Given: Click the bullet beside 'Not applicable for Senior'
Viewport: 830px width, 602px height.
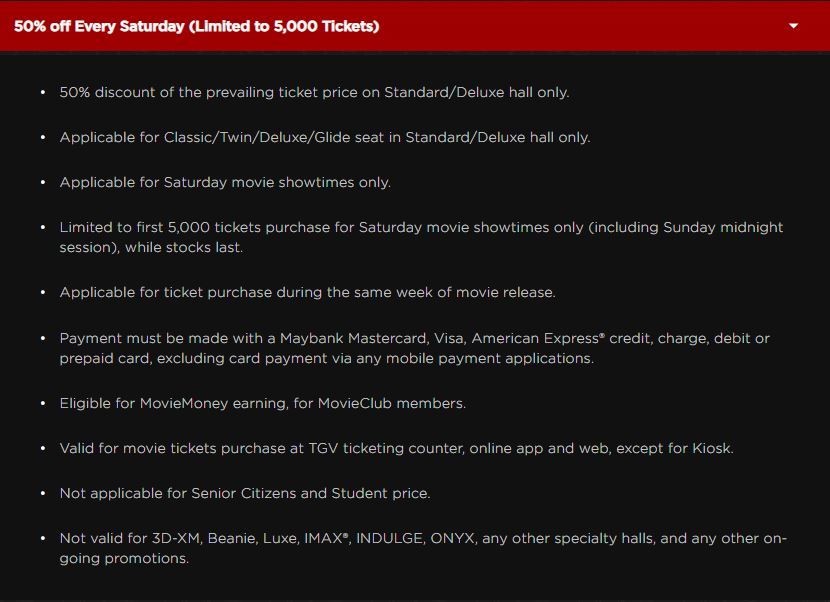Looking at the screenshot, I should pyautogui.click(x=43, y=493).
